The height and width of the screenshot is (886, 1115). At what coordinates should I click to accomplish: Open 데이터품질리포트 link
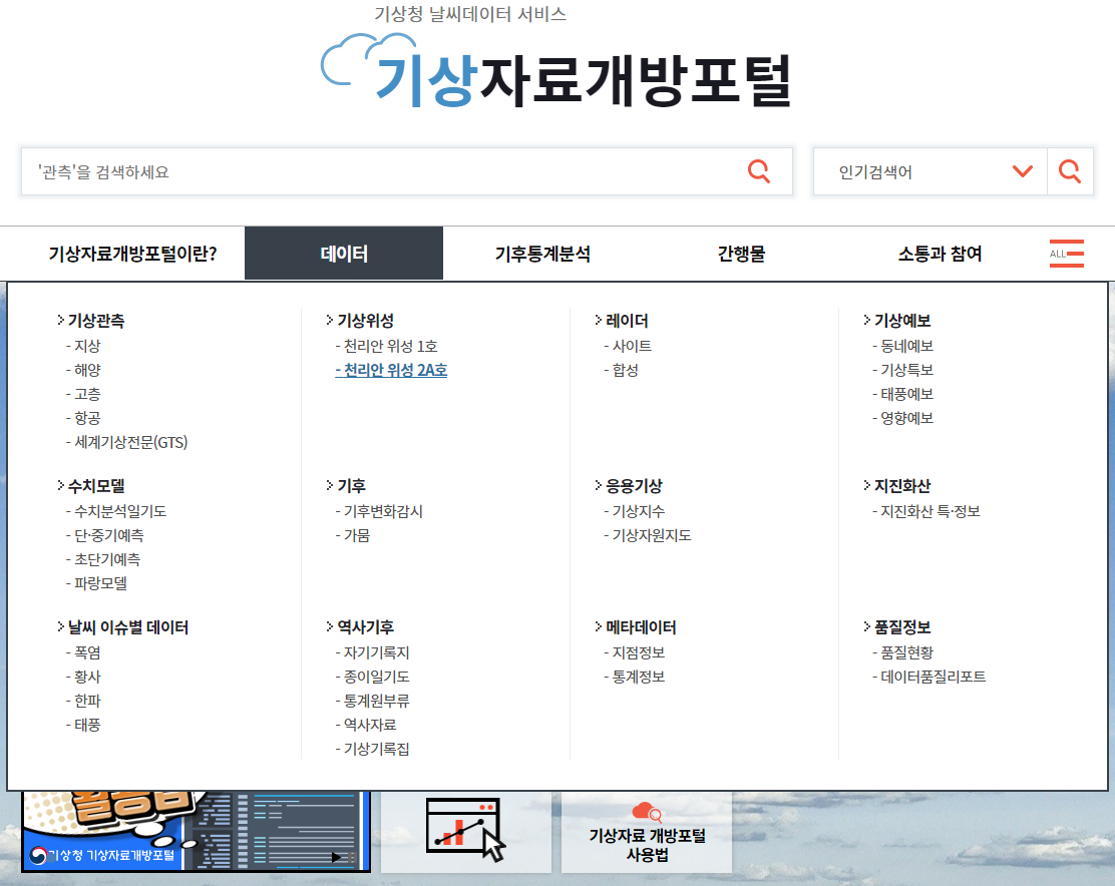[x=929, y=677]
